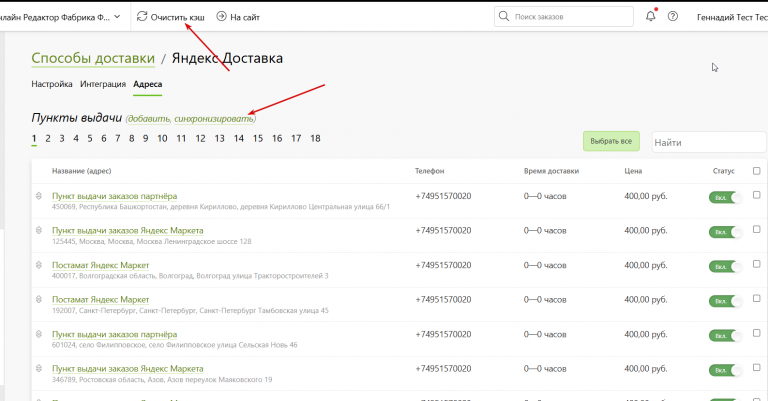The image size is (768, 401).
Task: Go to page 7 of pickup points
Action: tap(118, 139)
